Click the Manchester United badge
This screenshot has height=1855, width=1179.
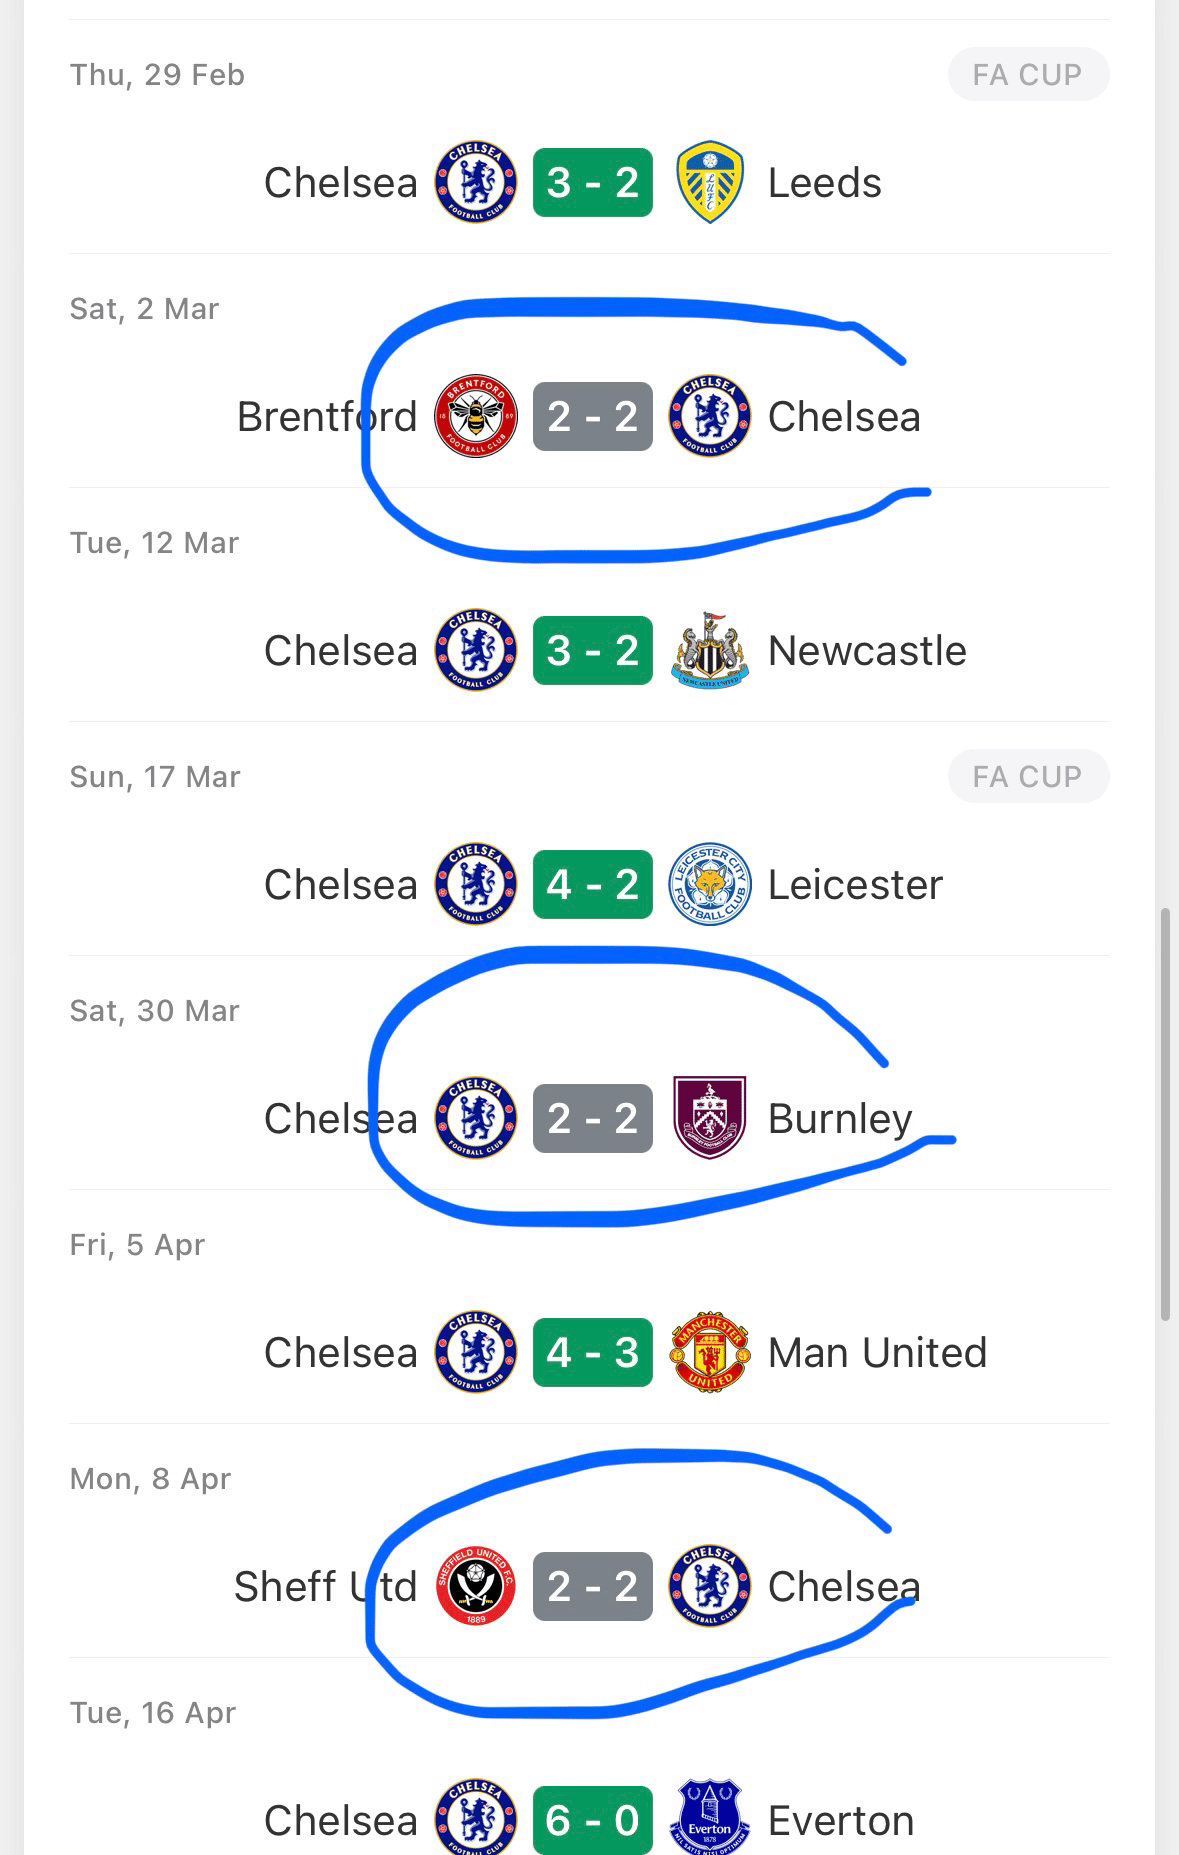709,1352
